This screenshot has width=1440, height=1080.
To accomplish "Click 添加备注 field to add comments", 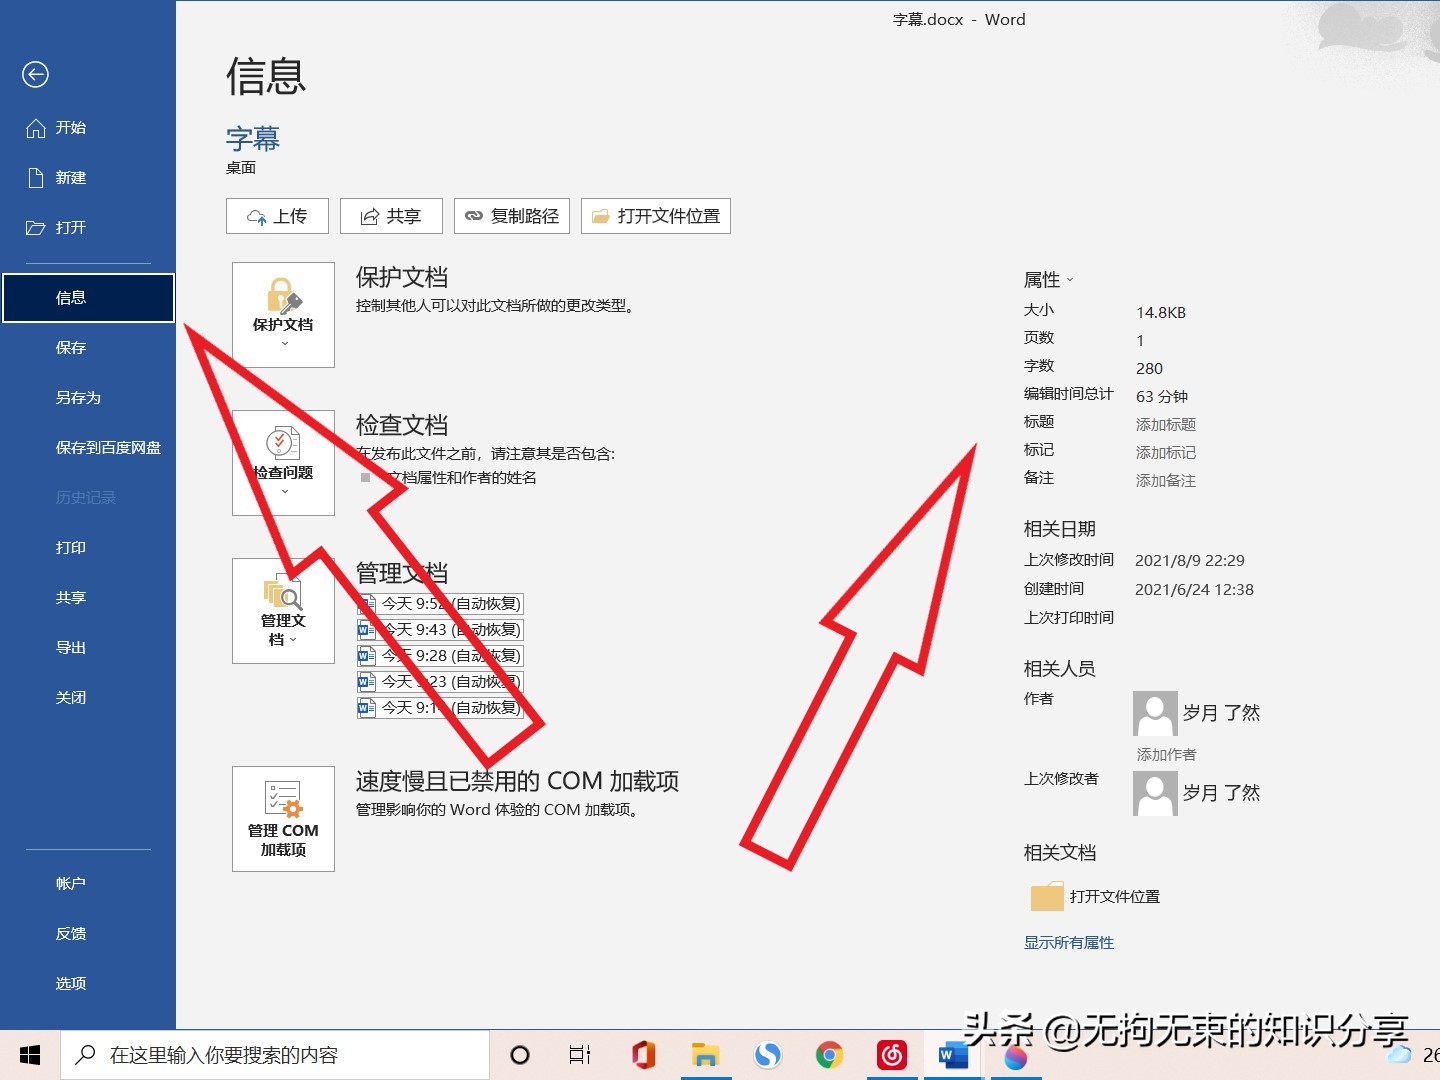I will 1166,481.
